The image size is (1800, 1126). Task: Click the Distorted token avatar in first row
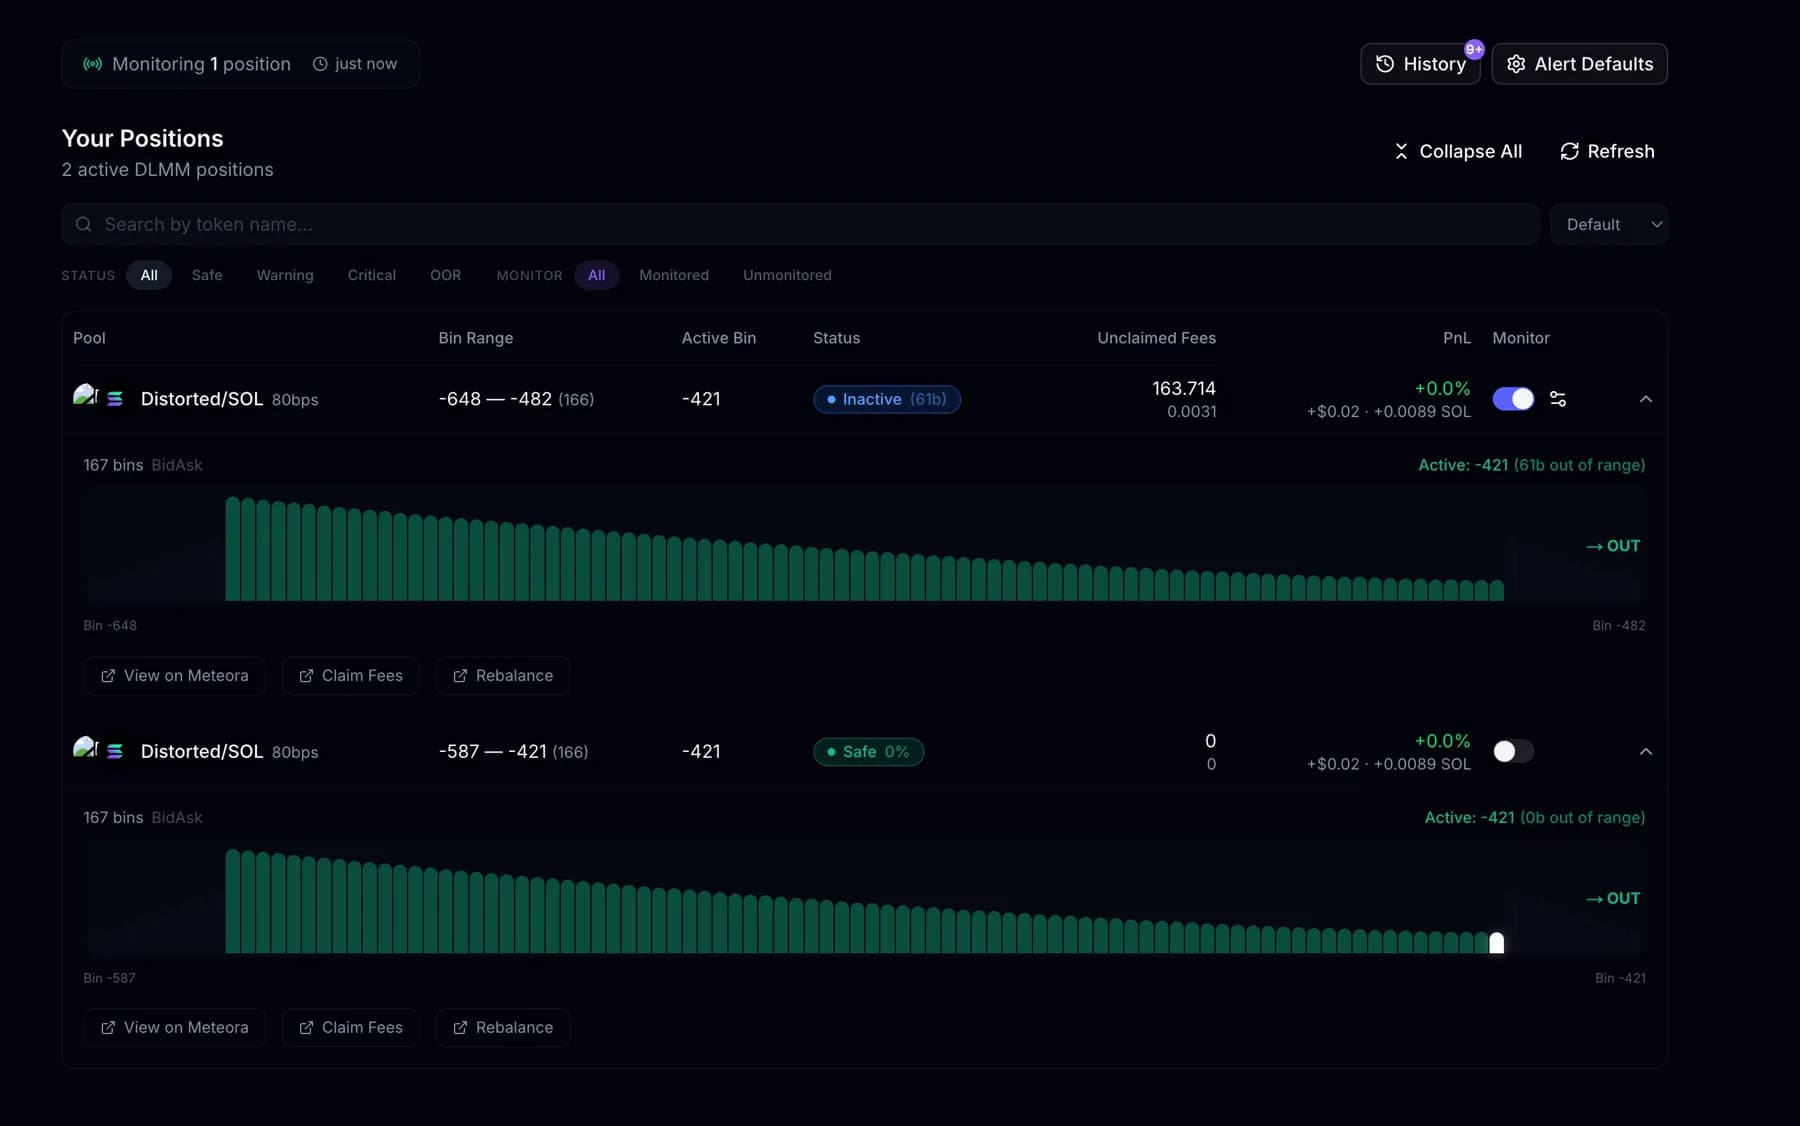85,395
